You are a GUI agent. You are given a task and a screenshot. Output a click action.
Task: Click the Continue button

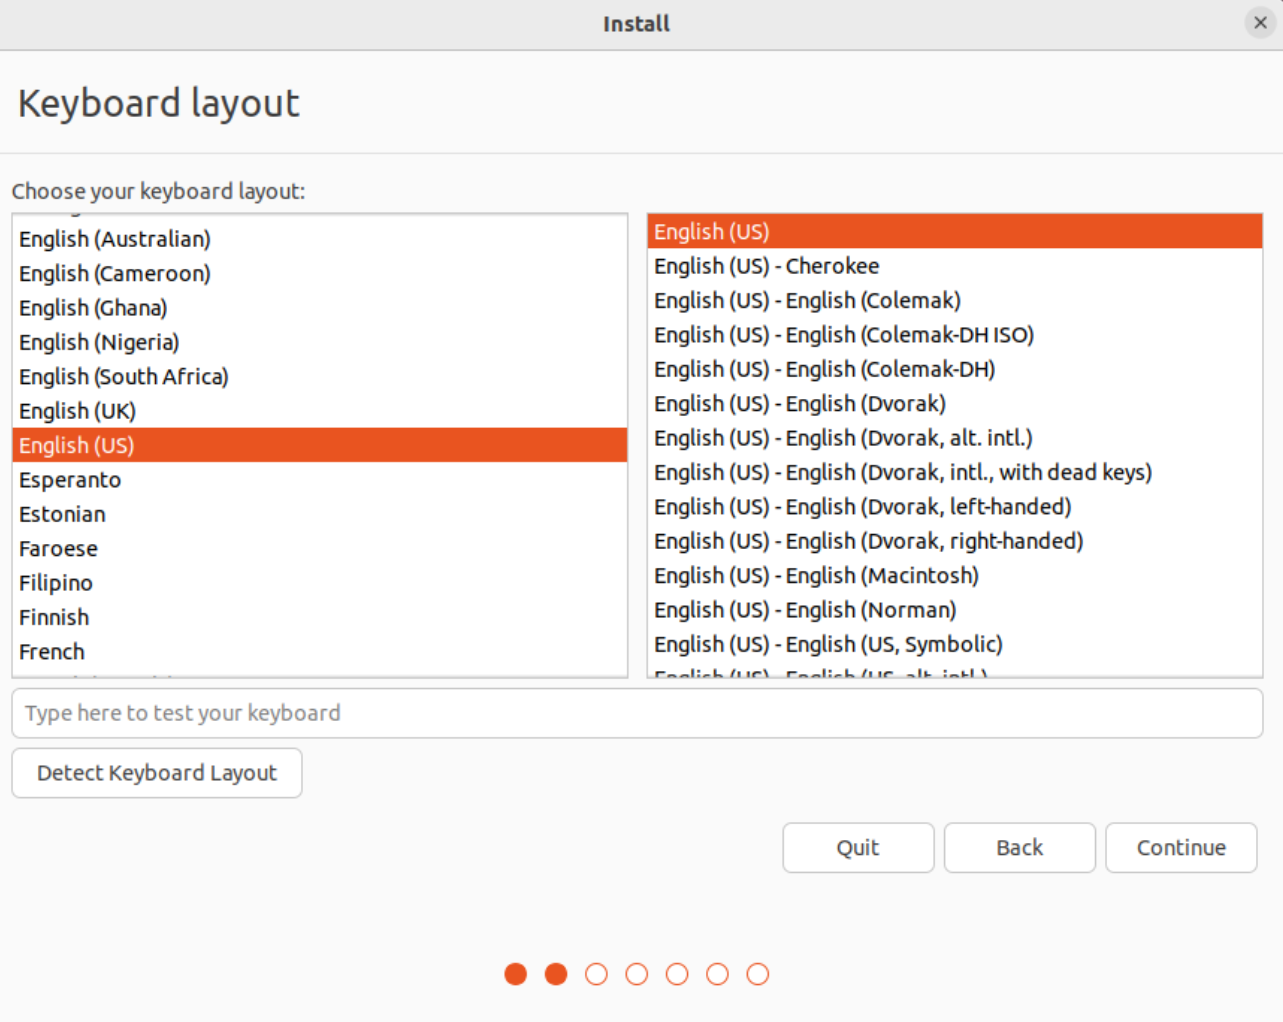pos(1181,848)
